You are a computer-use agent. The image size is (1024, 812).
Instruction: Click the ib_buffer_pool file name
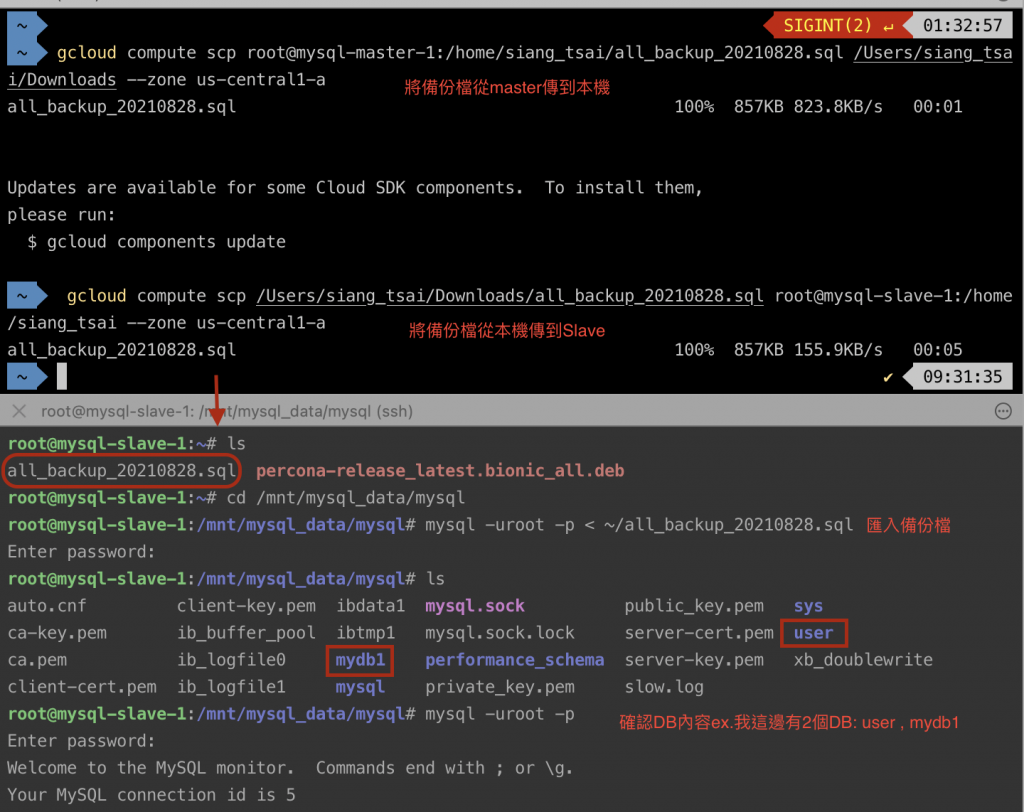point(246,632)
